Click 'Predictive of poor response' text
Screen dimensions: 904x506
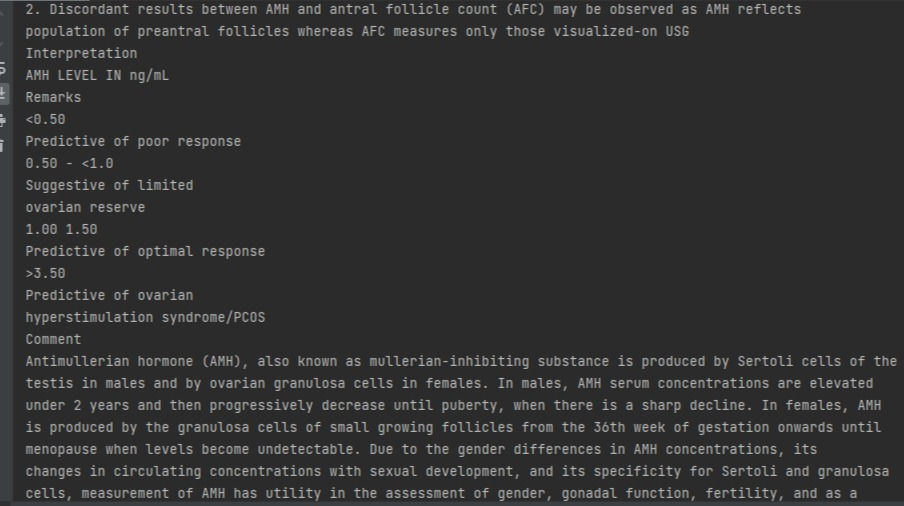point(133,142)
